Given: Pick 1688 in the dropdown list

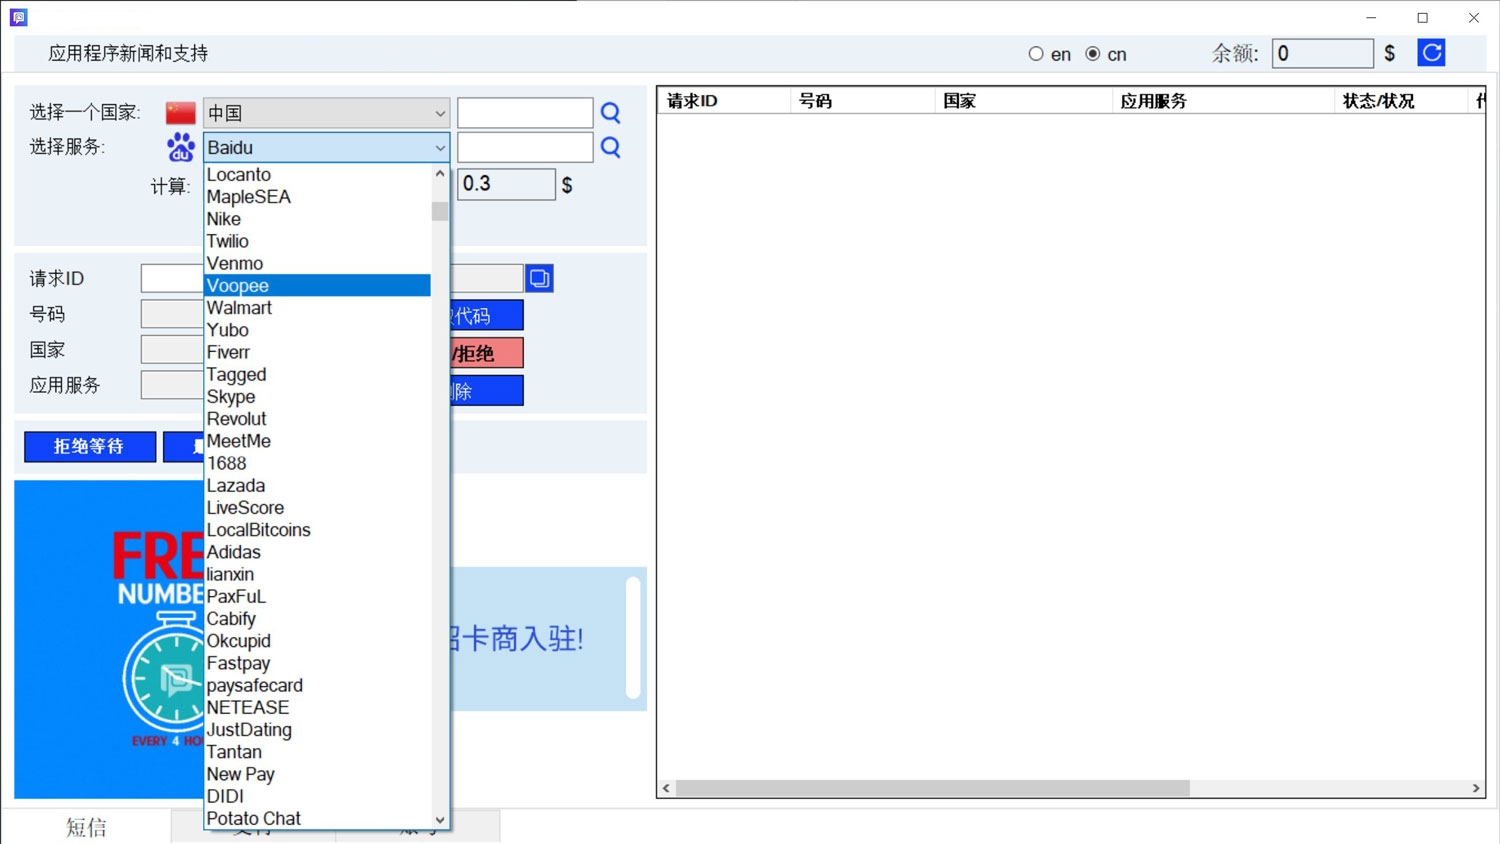Looking at the screenshot, I should [317, 463].
